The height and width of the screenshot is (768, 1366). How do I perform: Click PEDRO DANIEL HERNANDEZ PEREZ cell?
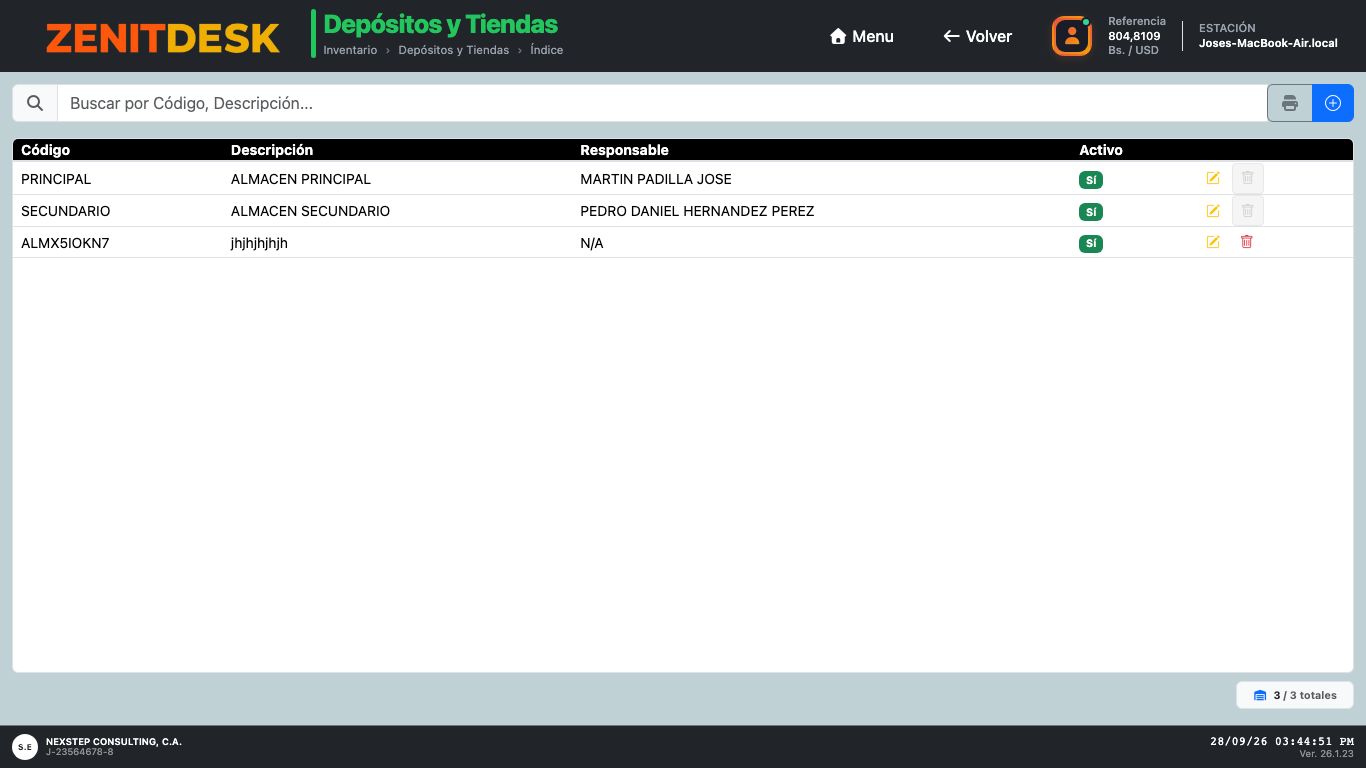pos(697,211)
